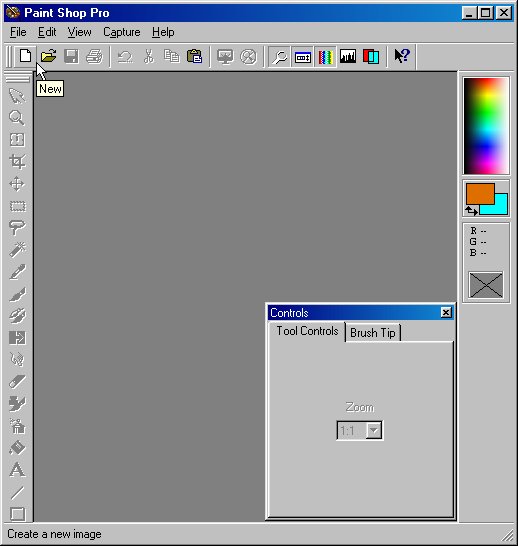Click the crossed-out current color preview box
The image size is (518, 546).
tap(486, 285)
